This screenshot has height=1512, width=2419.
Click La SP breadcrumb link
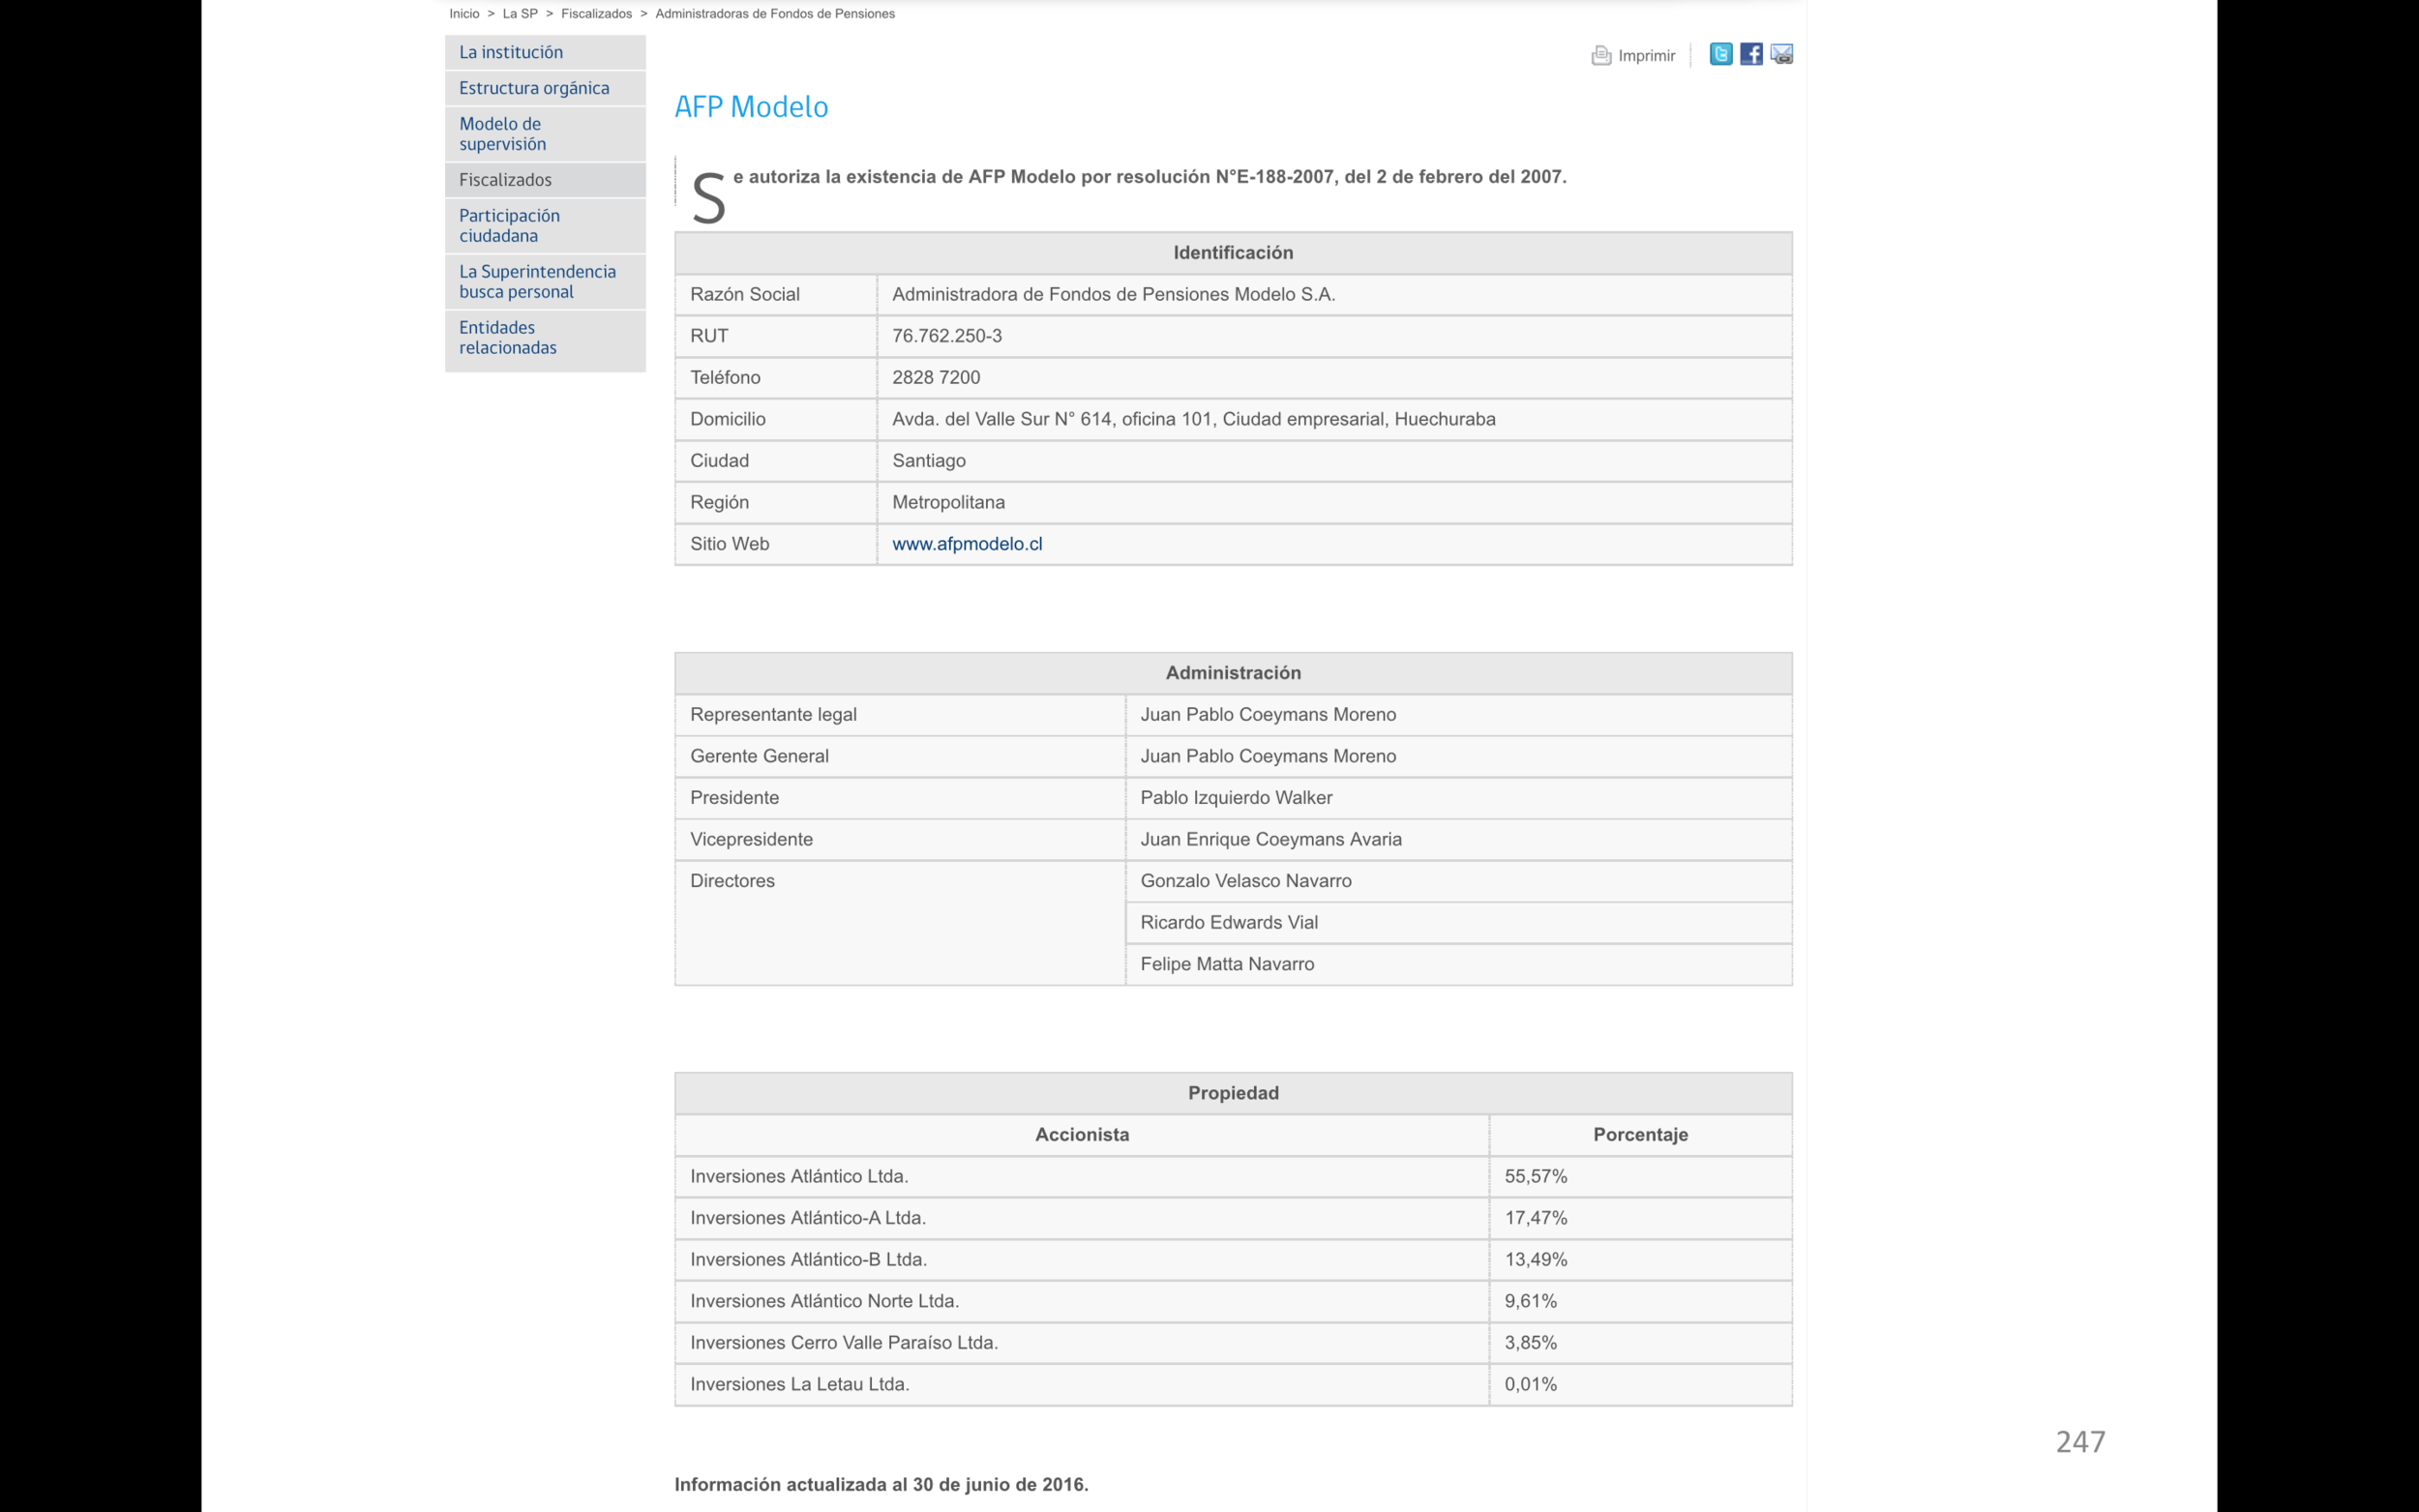click(x=519, y=14)
